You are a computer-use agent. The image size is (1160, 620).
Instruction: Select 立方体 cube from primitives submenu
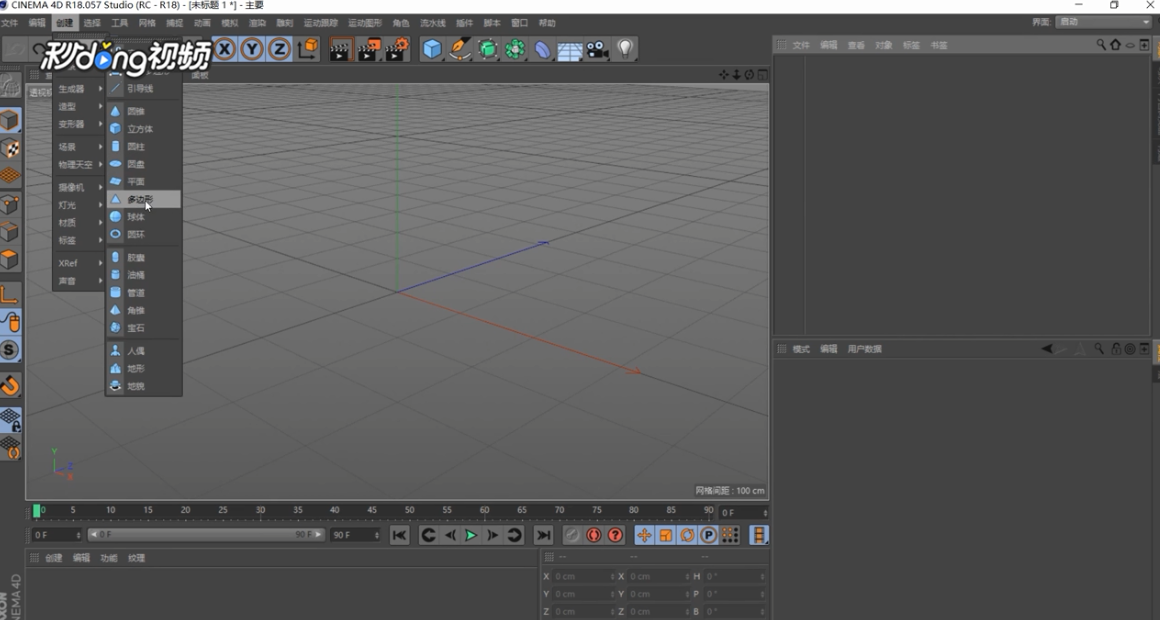(x=144, y=129)
